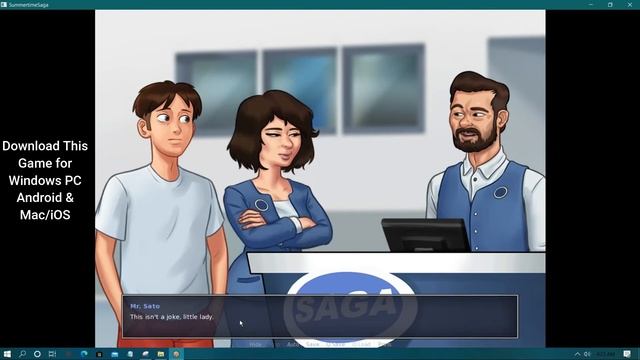The image size is (640, 360).
Task: Minimize the SummertimeSaga window
Action: [x=591, y=4]
